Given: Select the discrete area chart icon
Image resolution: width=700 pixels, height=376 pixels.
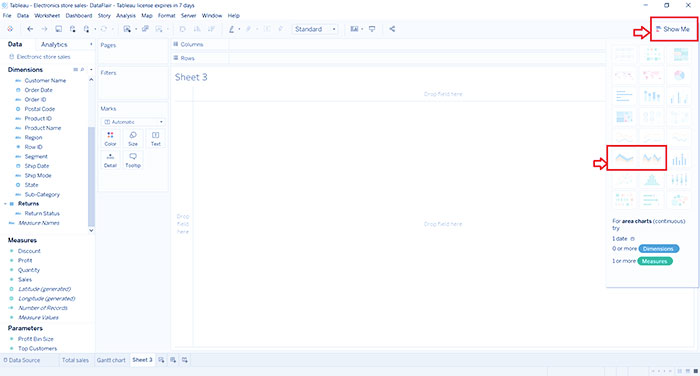Looking at the screenshot, I should [x=651, y=158].
